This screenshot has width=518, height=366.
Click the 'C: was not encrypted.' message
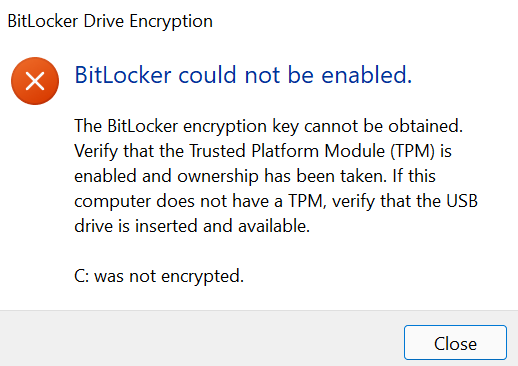tap(159, 276)
